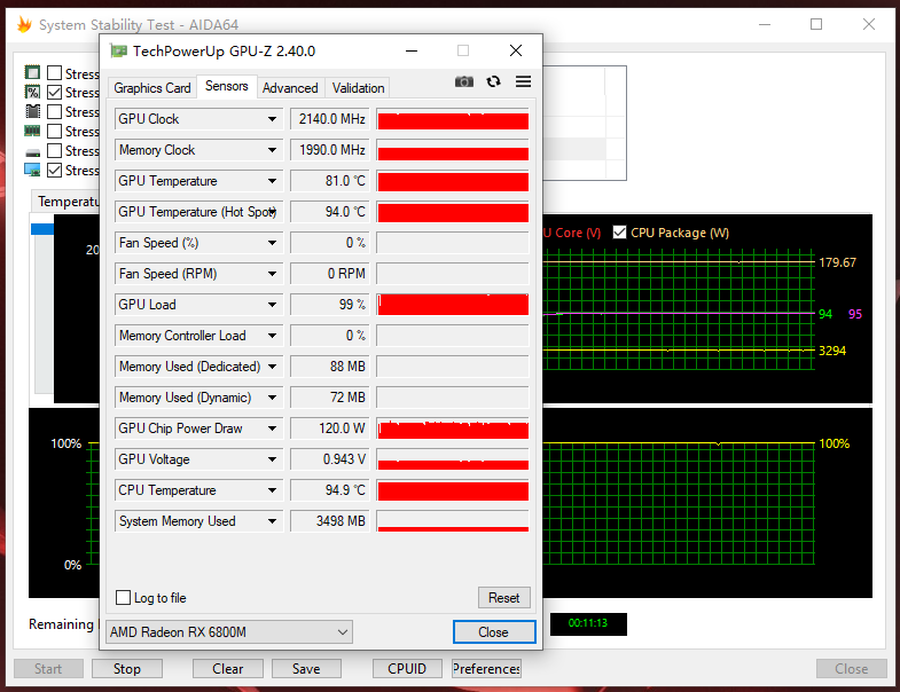
Task: Click the local disk stress icon
Action: (32, 151)
